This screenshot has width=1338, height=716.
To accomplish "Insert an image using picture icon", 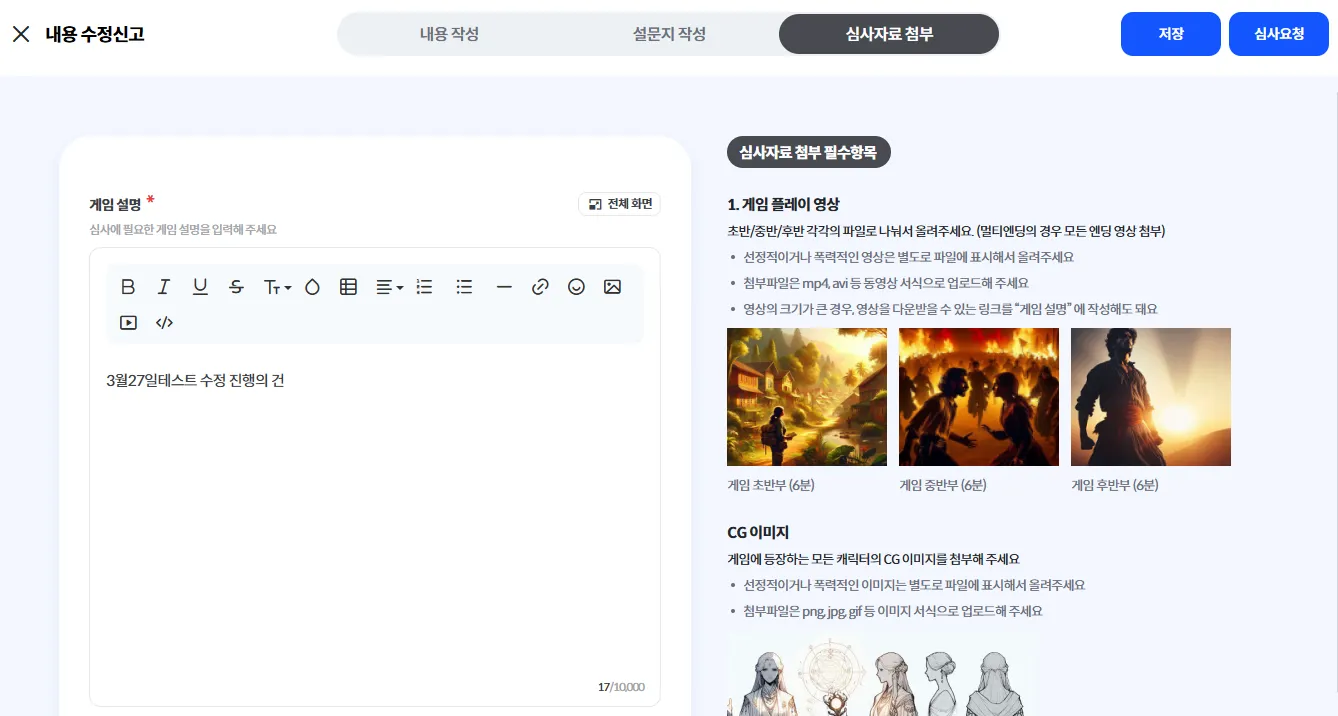I will click(612, 287).
